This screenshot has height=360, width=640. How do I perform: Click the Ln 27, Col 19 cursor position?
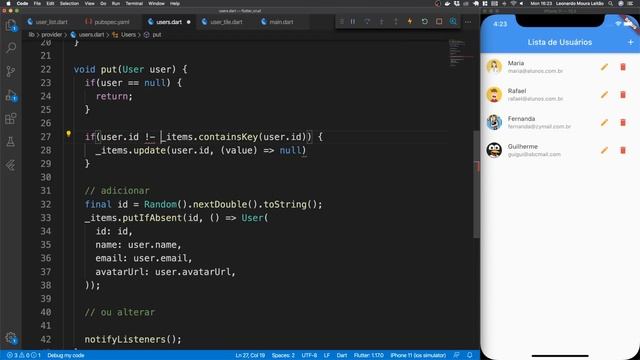pyautogui.click(x=250, y=355)
